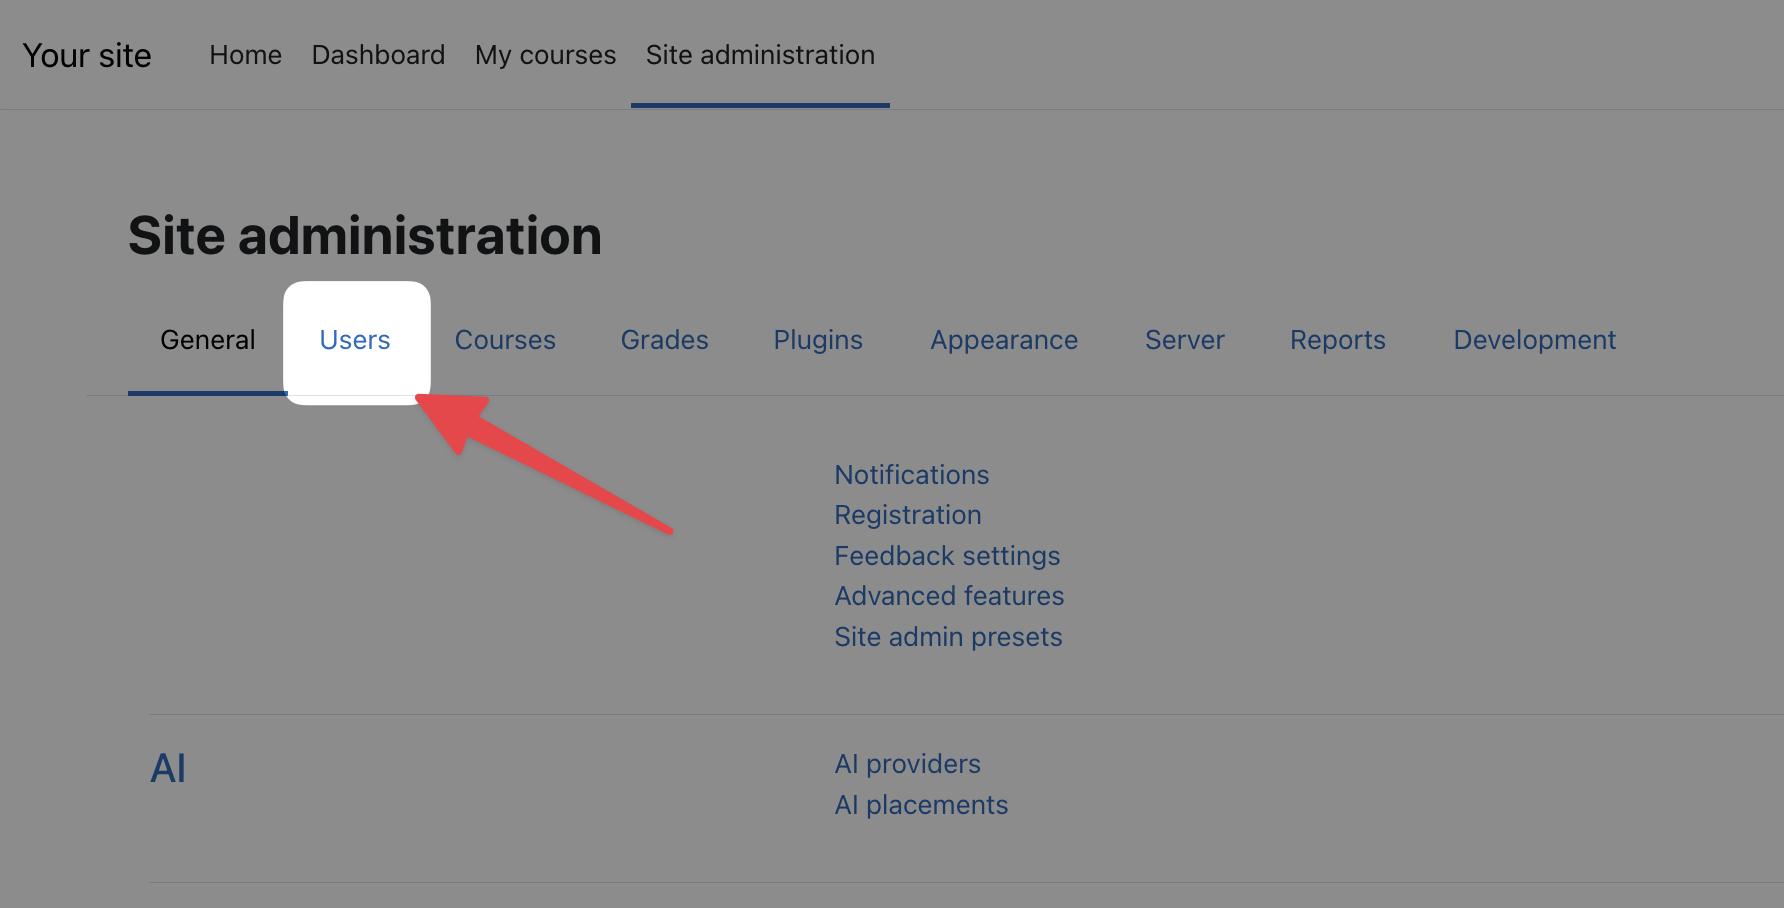The width and height of the screenshot is (1784, 908).
Task: Go to Advanced features
Action: (949, 596)
